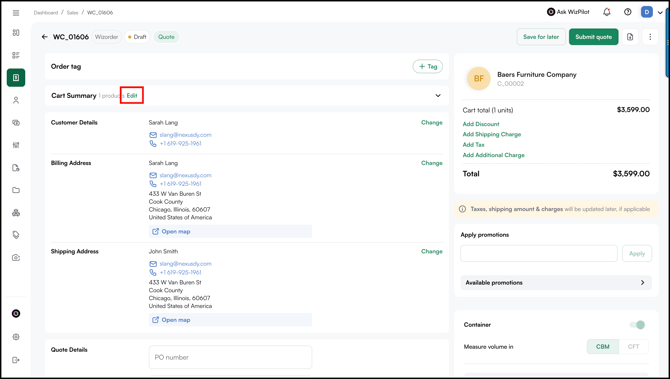
Task: Click email icon under Customer Details
Action: (153, 135)
